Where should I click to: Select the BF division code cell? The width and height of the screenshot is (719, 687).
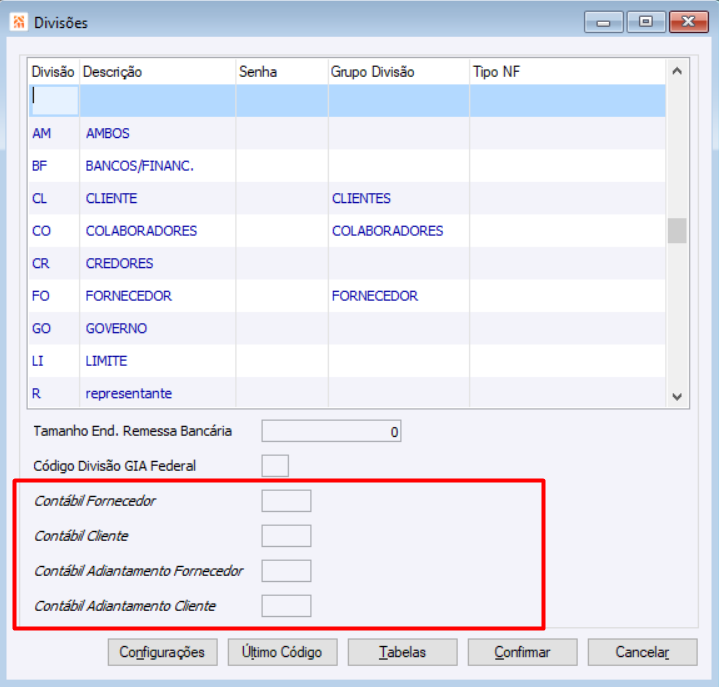point(54,166)
